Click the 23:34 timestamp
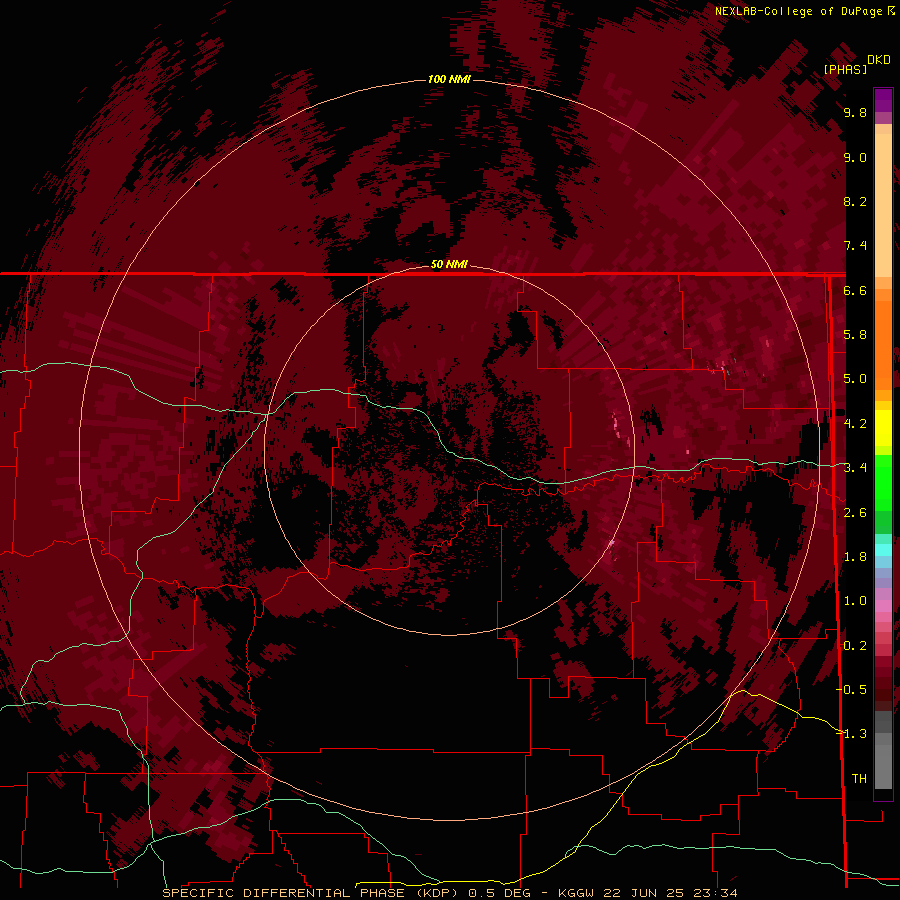The image size is (900, 900). [716, 893]
